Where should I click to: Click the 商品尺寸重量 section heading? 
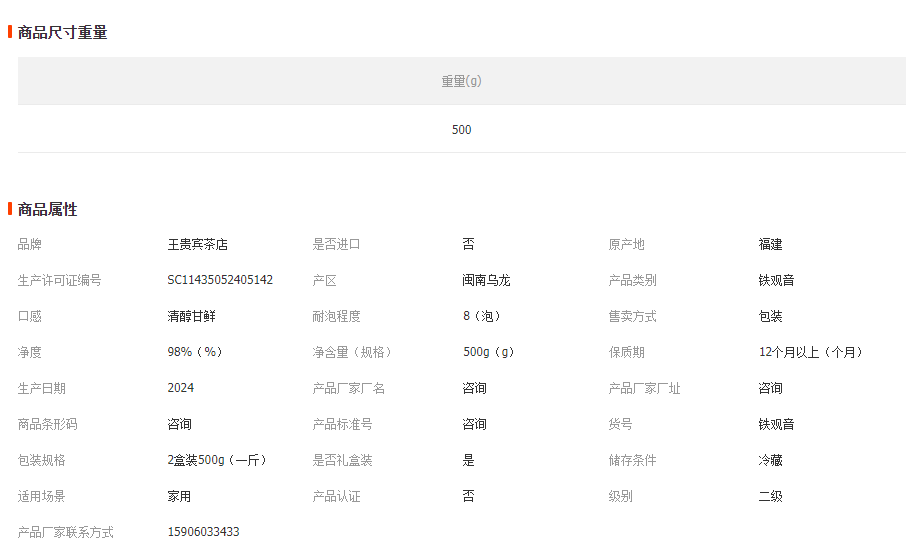coord(62,32)
